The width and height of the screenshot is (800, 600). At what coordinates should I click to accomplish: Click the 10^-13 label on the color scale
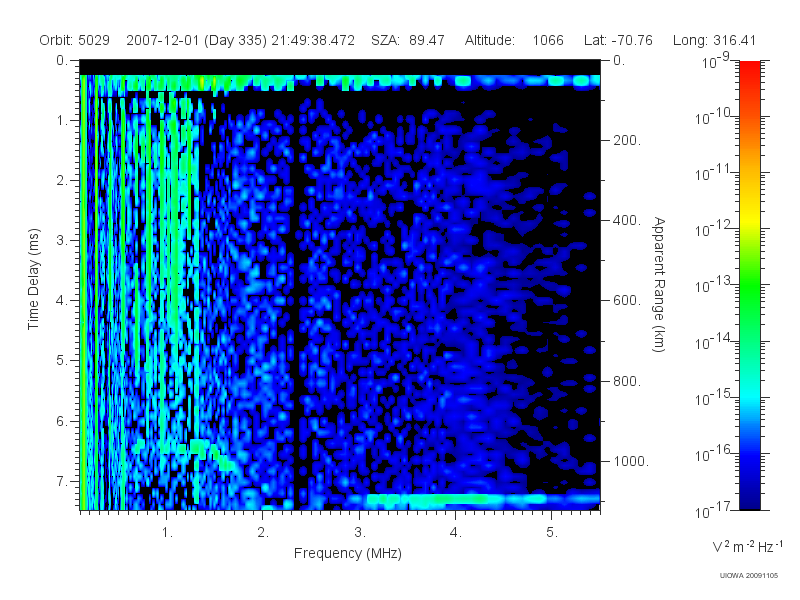point(713,285)
